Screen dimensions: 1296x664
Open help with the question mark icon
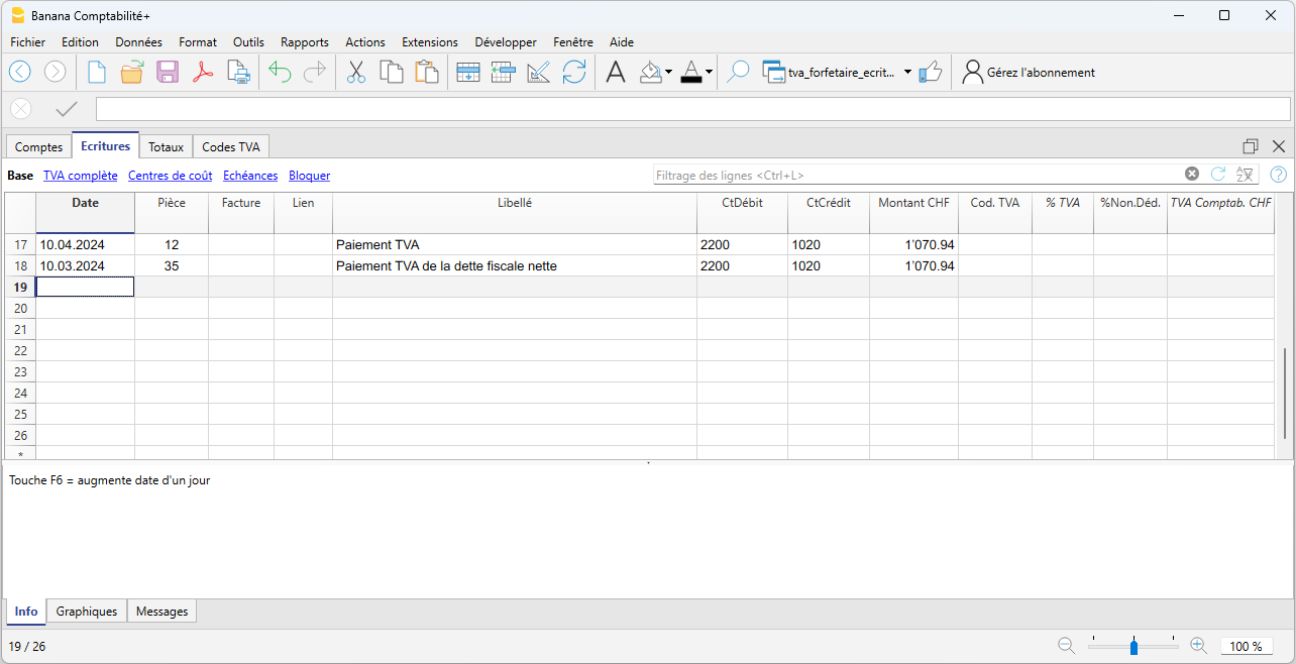[1278, 174]
